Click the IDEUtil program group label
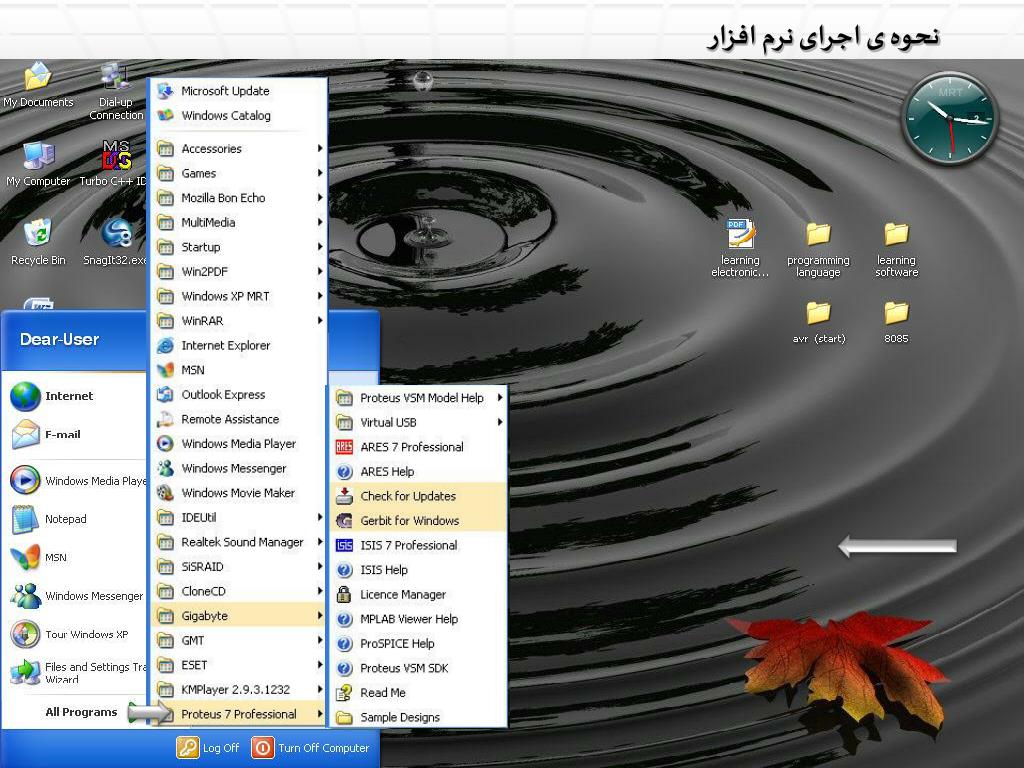This screenshot has height=768, width=1024. 199,517
